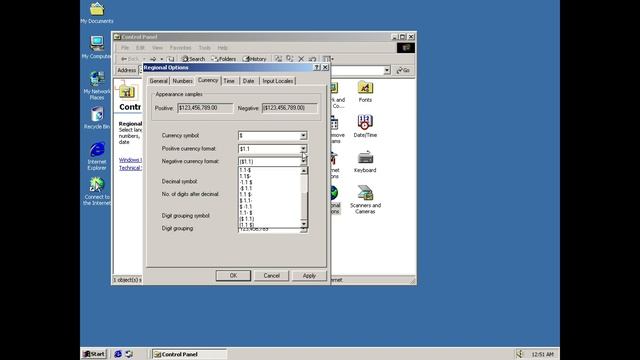Choose the "$ -1.1" format option

(246, 207)
